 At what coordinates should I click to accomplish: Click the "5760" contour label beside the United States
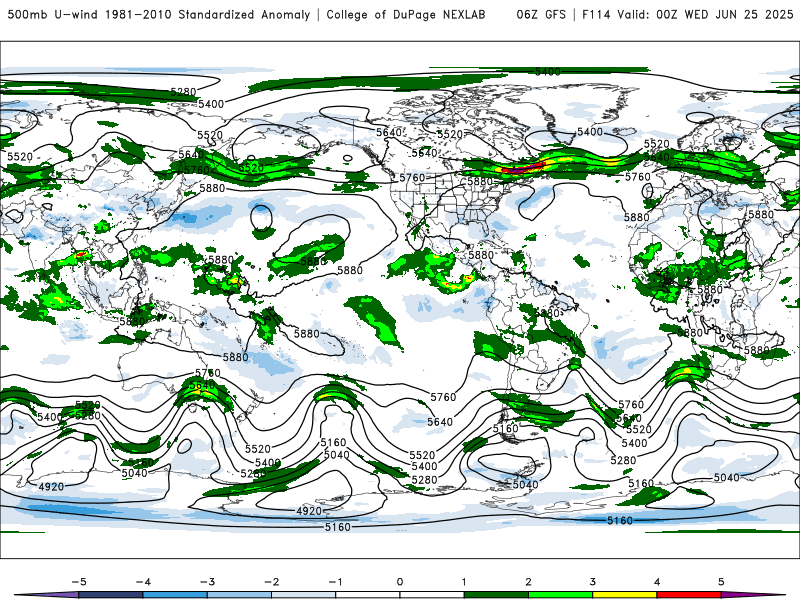pos(412,178)
